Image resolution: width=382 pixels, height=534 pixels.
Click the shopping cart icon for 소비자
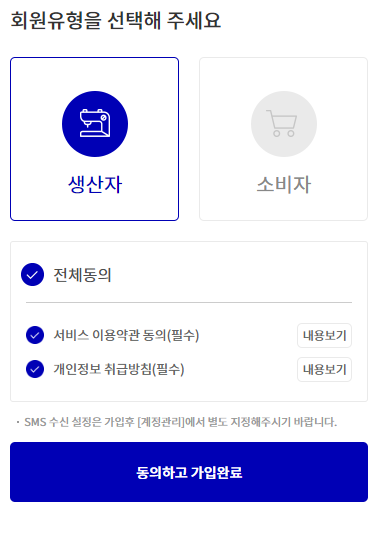[x=284, y=124]
